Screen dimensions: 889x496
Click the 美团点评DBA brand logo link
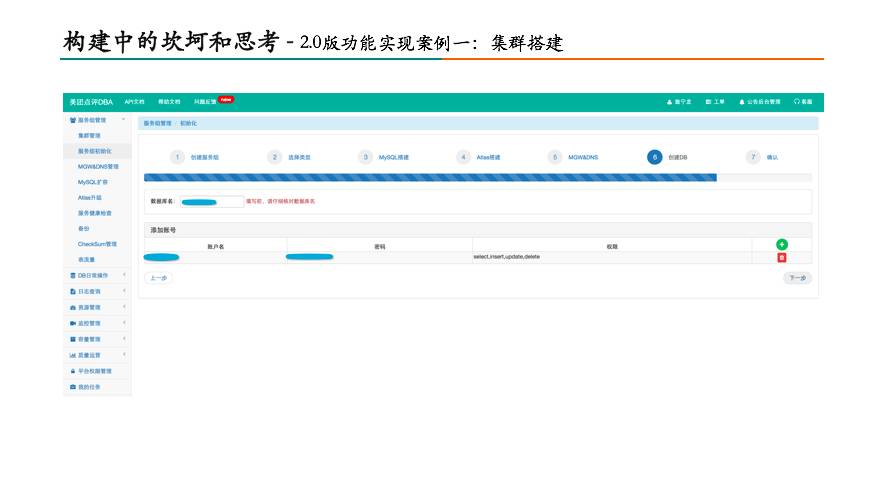click(x=91, y=102)
